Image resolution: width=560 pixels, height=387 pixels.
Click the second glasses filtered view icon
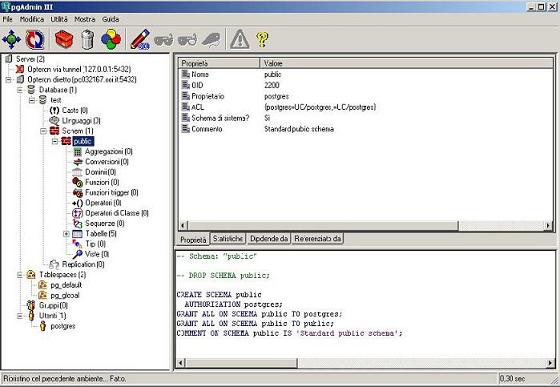(x=187, y=40)
